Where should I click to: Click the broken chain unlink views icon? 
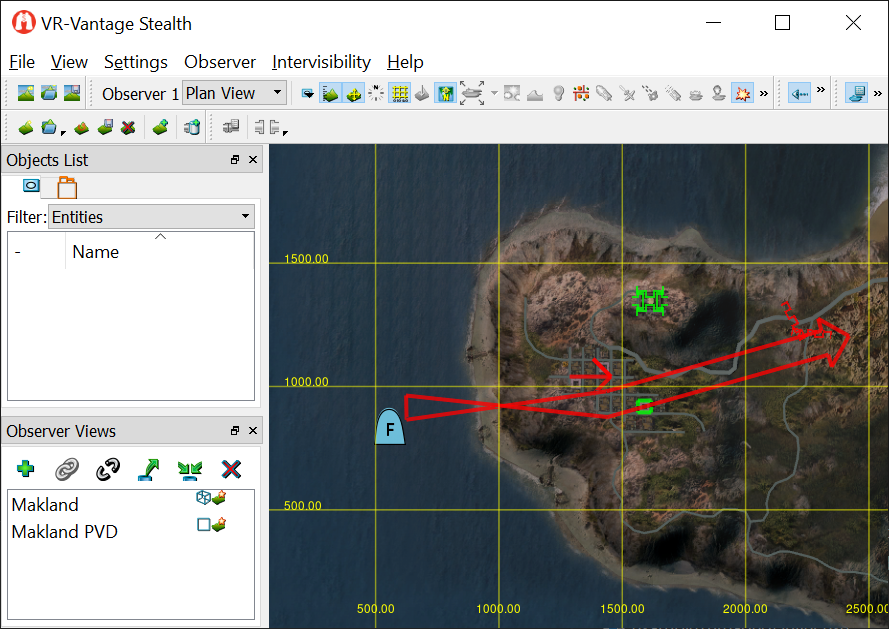click(x=108, y=469)
